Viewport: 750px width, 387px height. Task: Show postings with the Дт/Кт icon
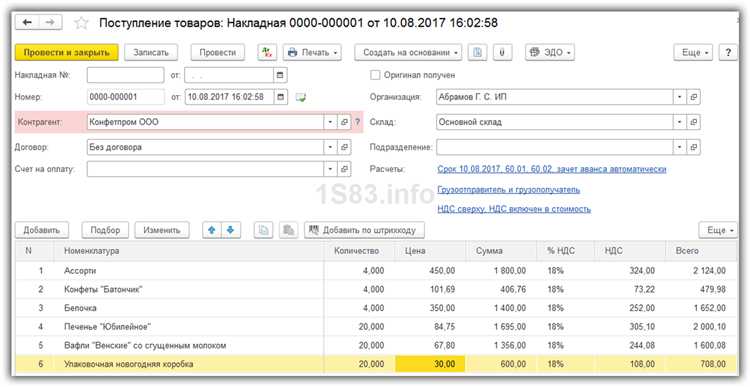267,53
